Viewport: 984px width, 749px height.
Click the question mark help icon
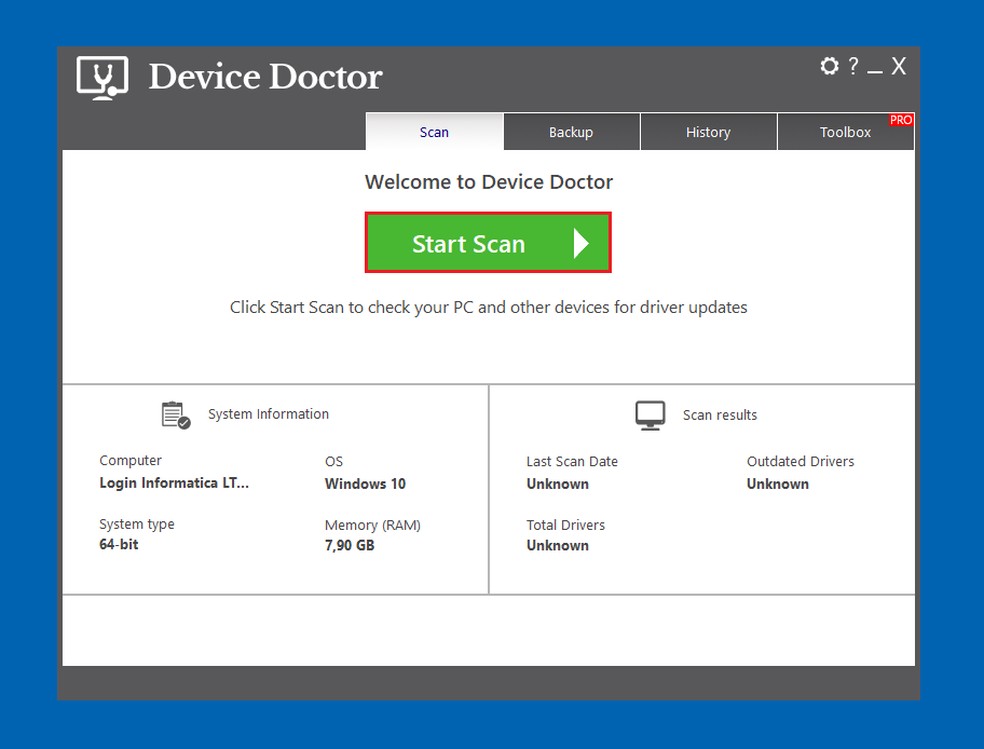coord(853,66)
